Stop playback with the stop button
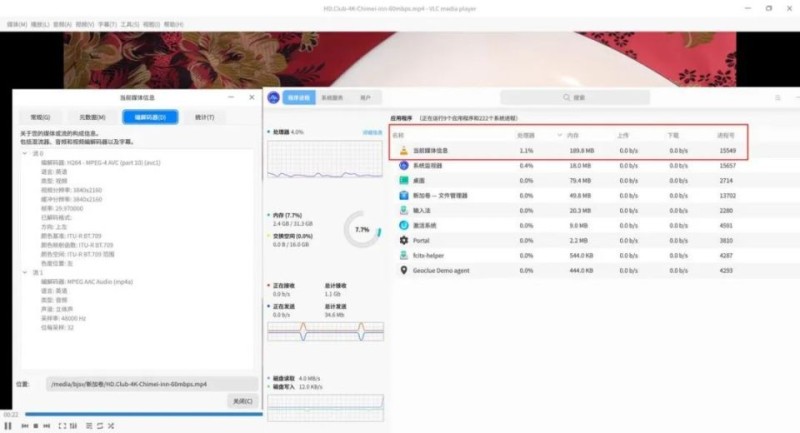The image size is (800, 433). tap(35, 426)
